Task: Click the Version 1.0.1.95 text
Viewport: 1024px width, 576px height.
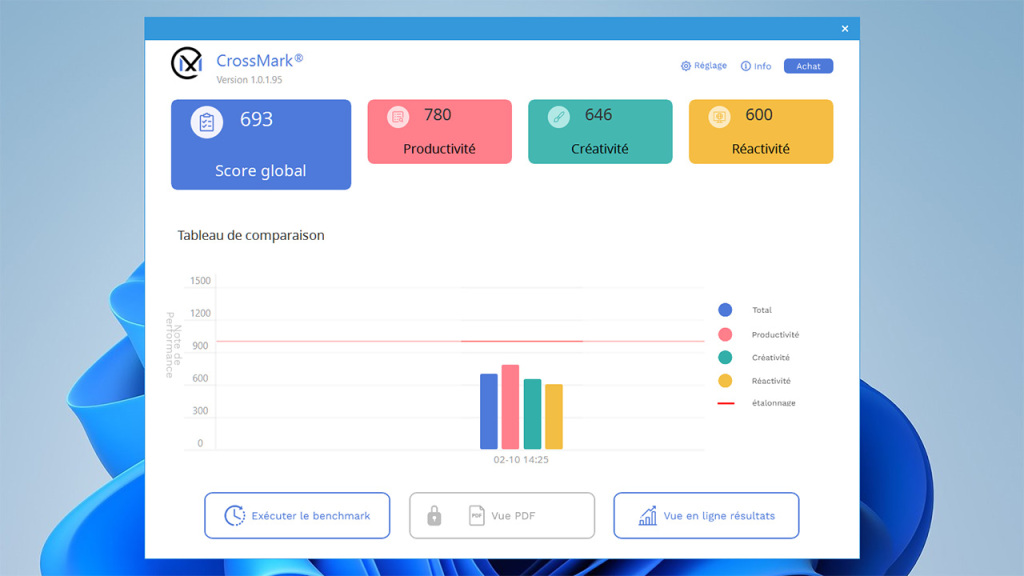Action: [249, 80]
